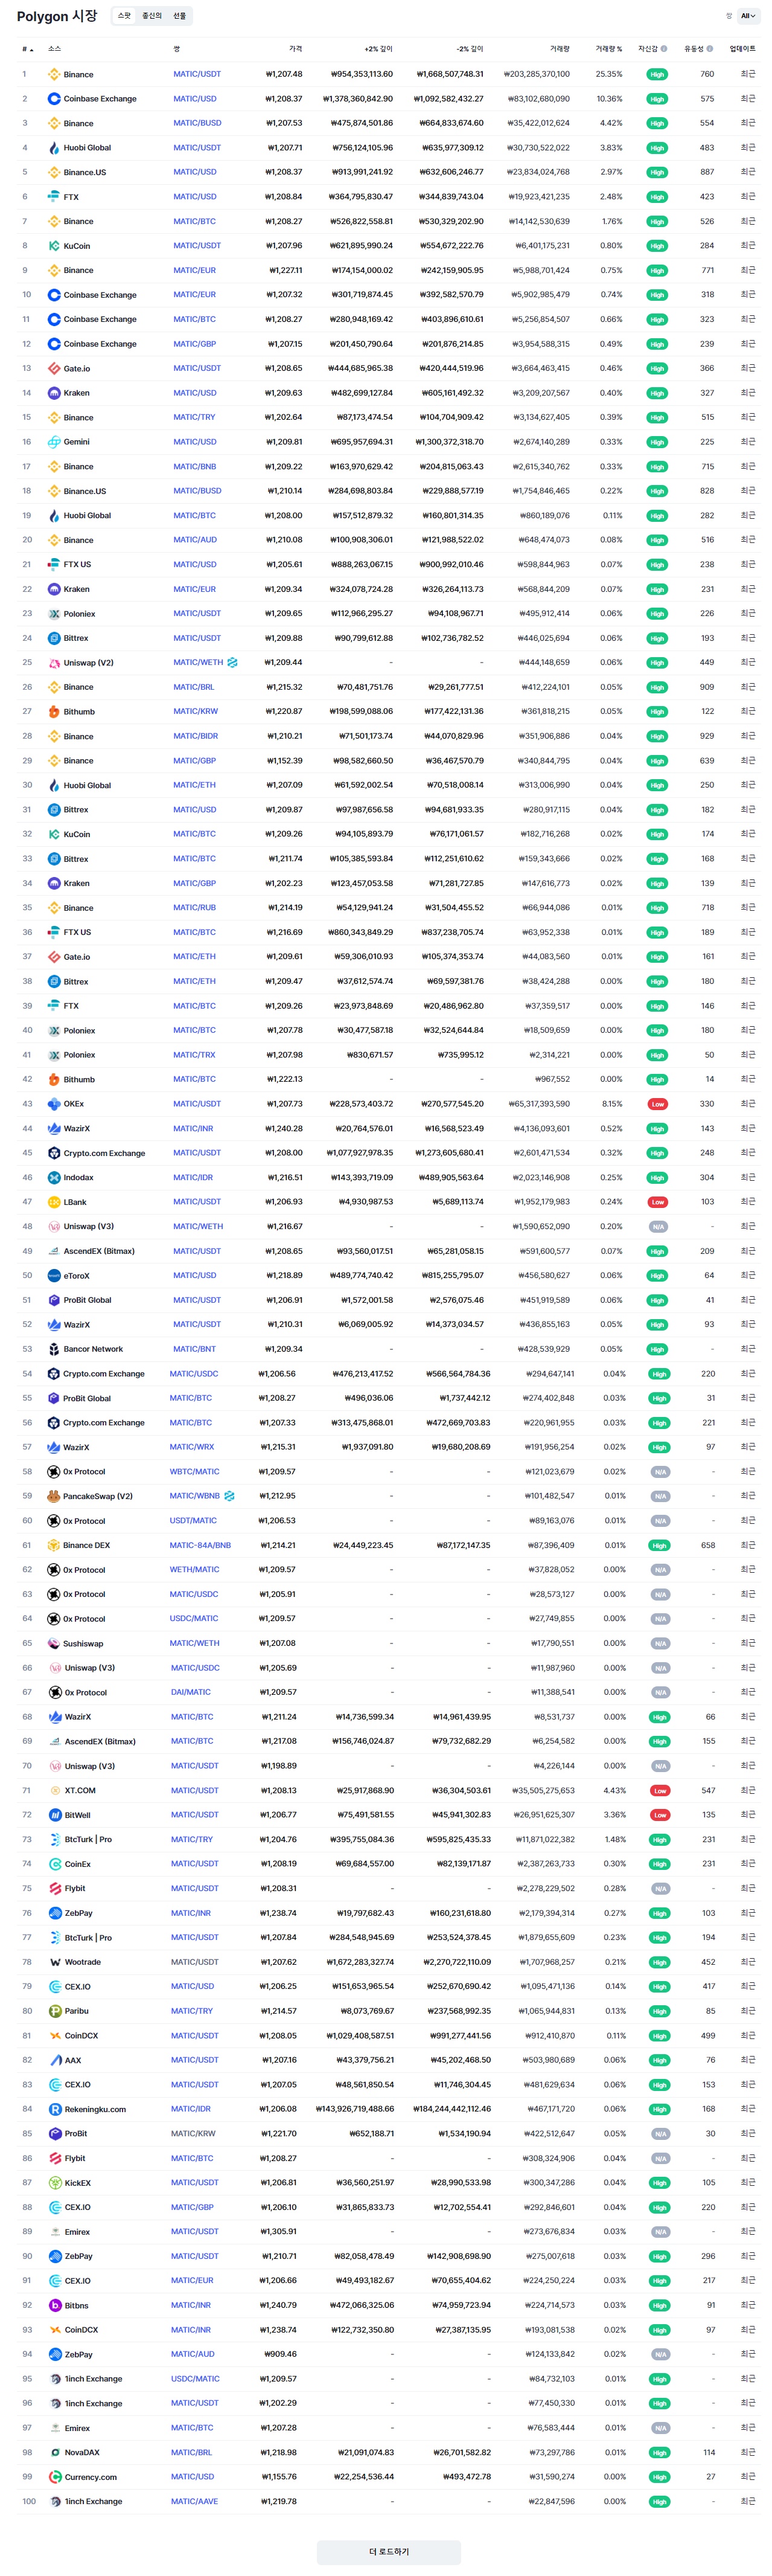Click the Sushiswap logo icon
This screenshot has height=2576, width=772.
click(x=54, y=1643)
